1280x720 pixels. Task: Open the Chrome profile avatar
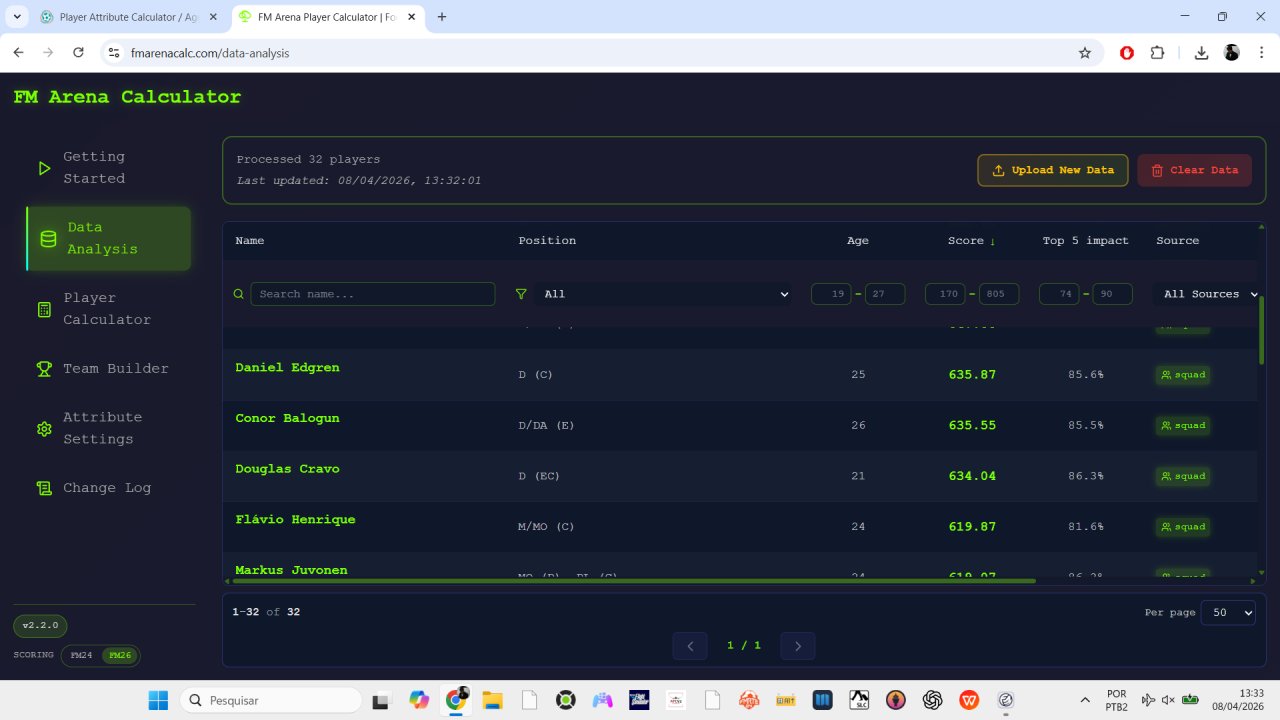coord(1232,53)
